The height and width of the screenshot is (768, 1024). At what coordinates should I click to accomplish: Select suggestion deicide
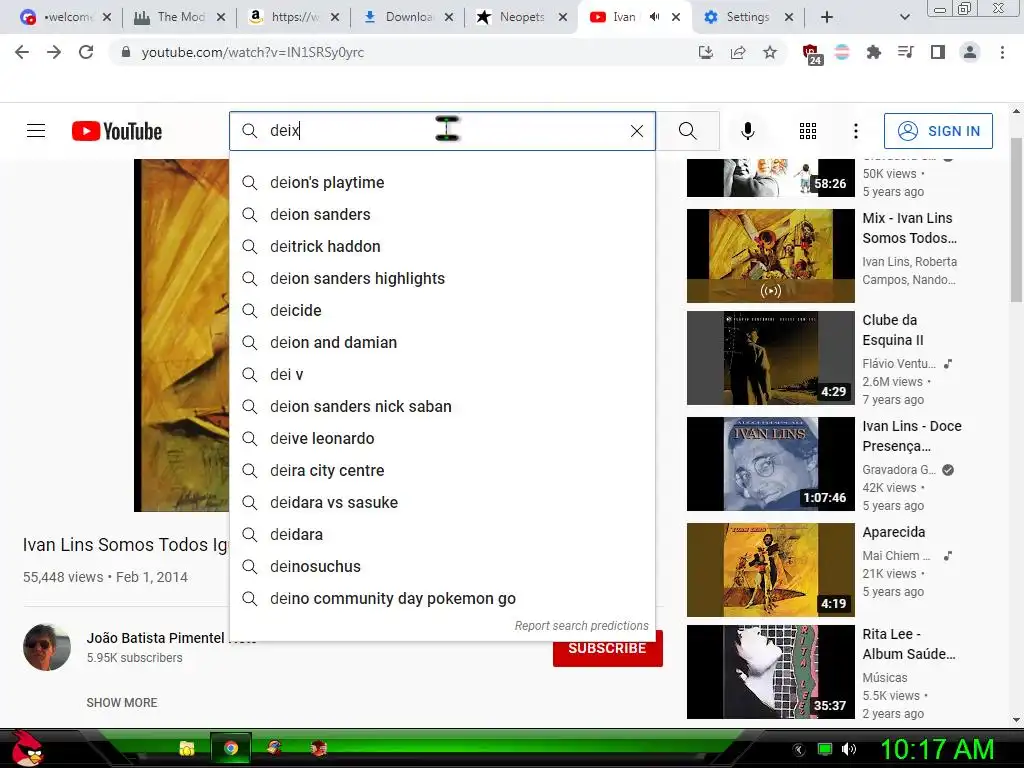pyautogui.click(x=442, y=310)
